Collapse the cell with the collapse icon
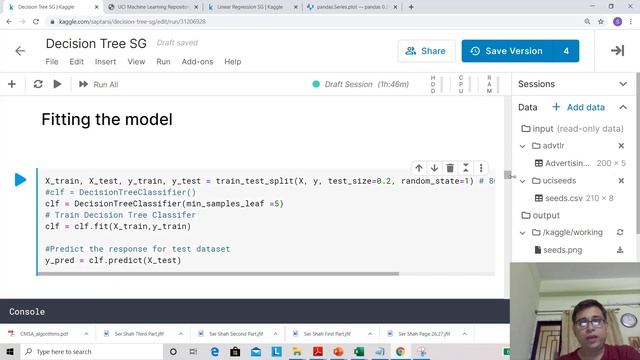 click(466, 168)
